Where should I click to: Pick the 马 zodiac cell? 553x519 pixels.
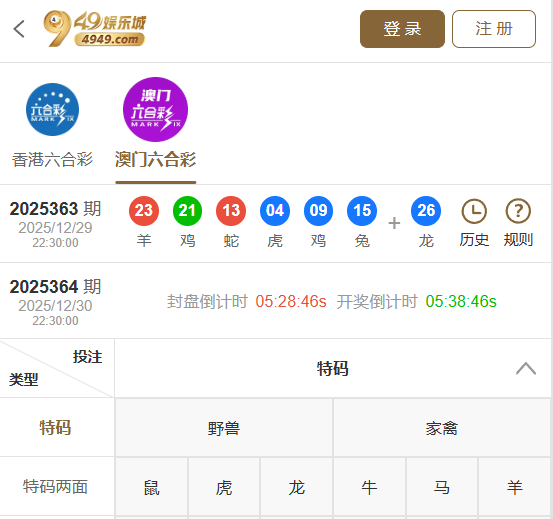click(x=442, y=487)
